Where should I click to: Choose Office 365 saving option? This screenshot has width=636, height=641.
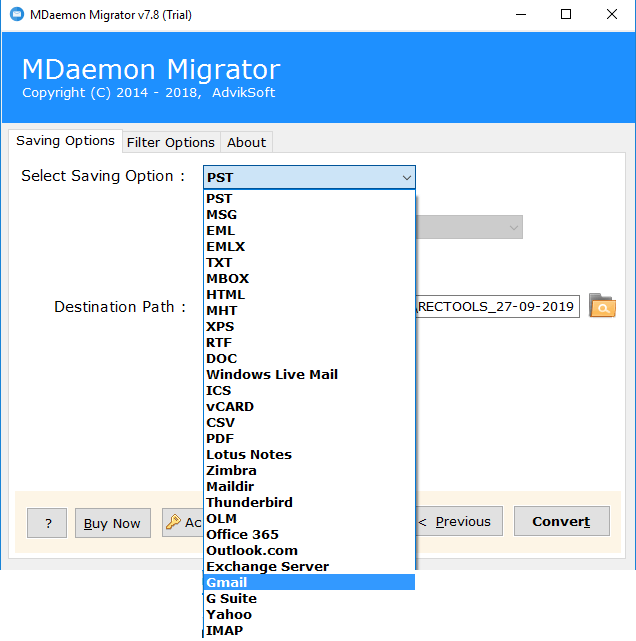309,534
